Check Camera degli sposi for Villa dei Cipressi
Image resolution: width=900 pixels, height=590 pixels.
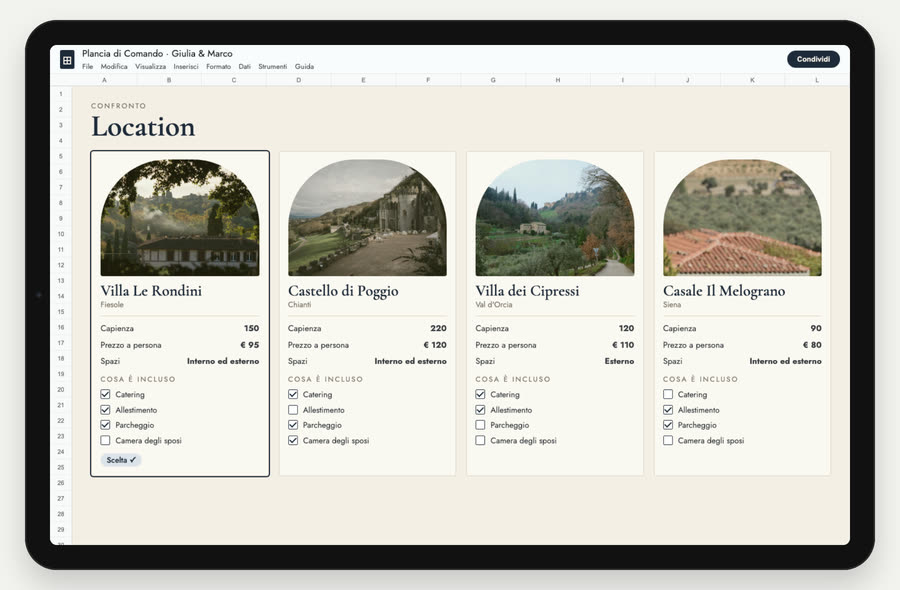point(480,440)
